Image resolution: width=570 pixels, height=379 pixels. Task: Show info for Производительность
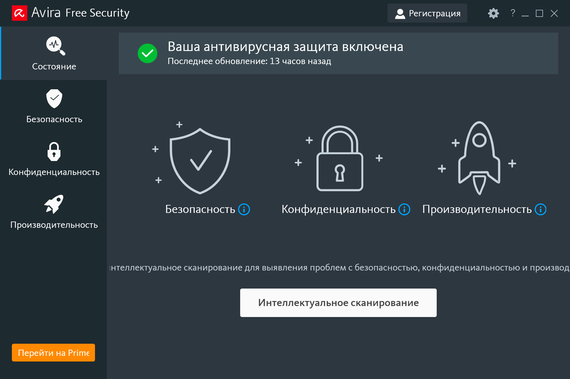(541, 210)
